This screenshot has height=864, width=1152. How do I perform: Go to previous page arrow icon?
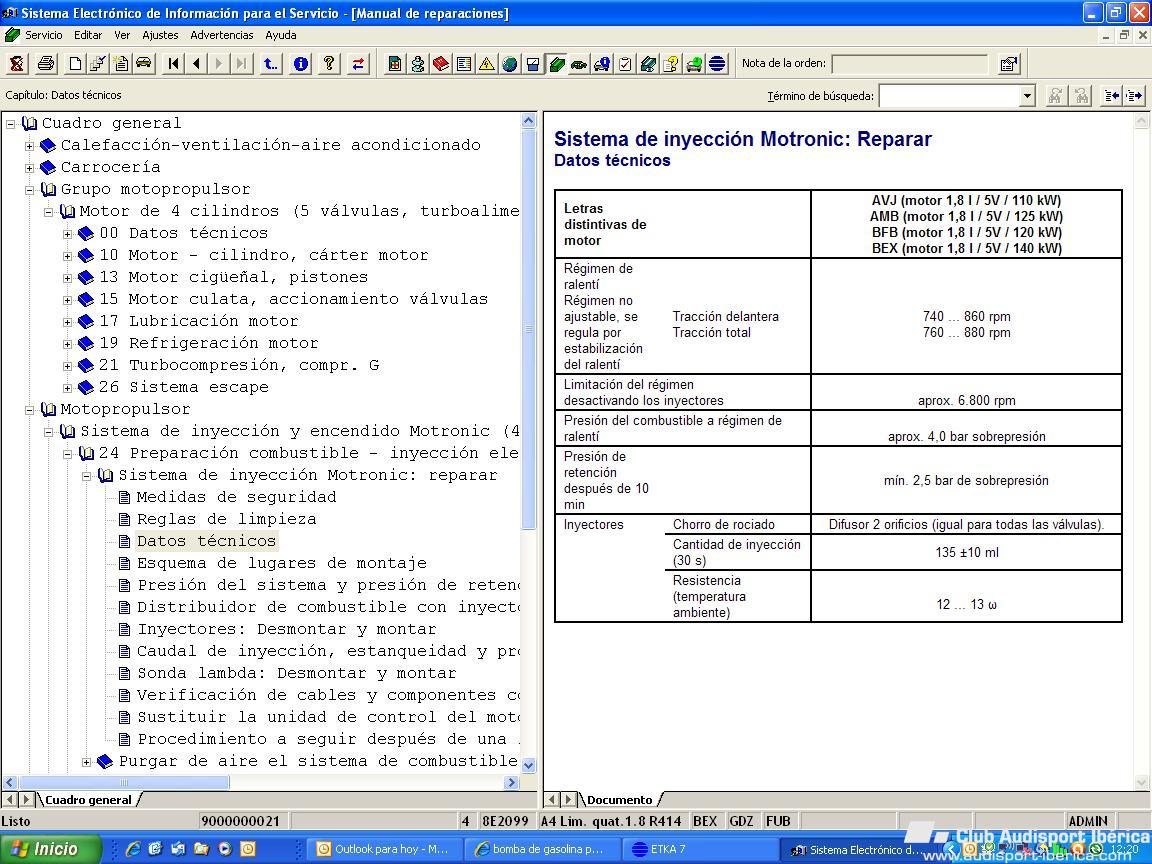196,64
